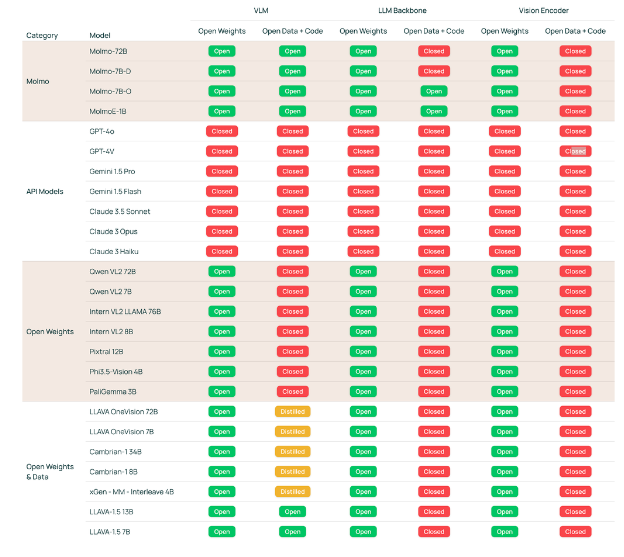Click Open Data + Code header under VLM
Image resolution: width=624 pixels, height=557 pixels.
point(292,31)
